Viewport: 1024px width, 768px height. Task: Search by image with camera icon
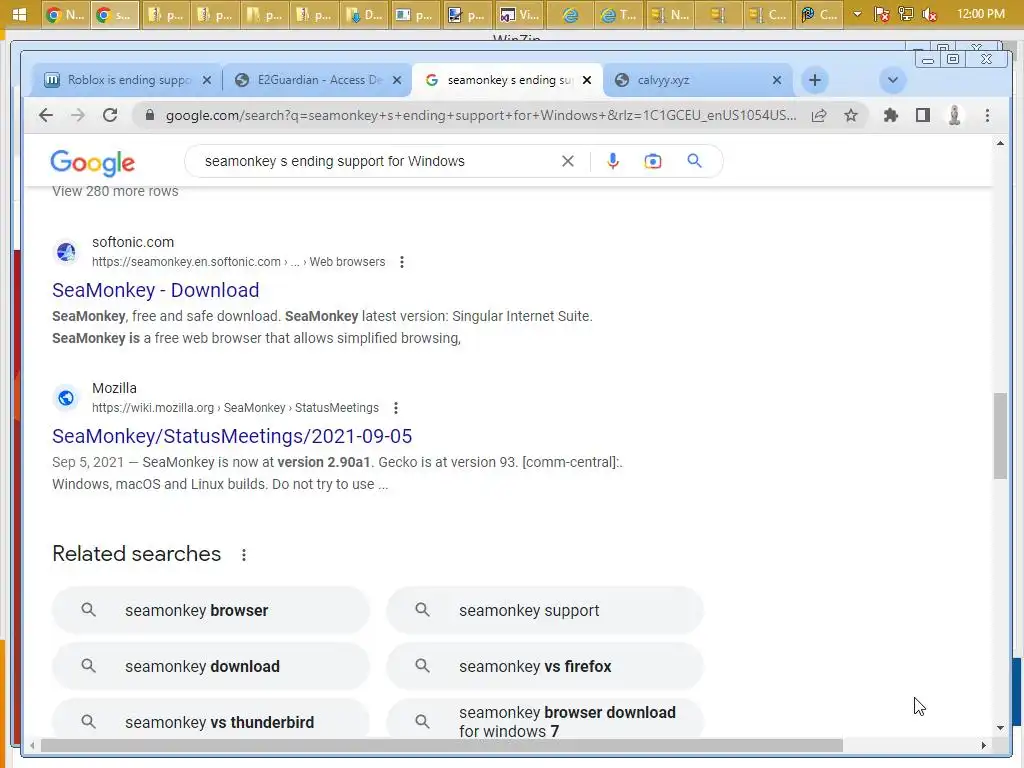(x=652, y=161)
